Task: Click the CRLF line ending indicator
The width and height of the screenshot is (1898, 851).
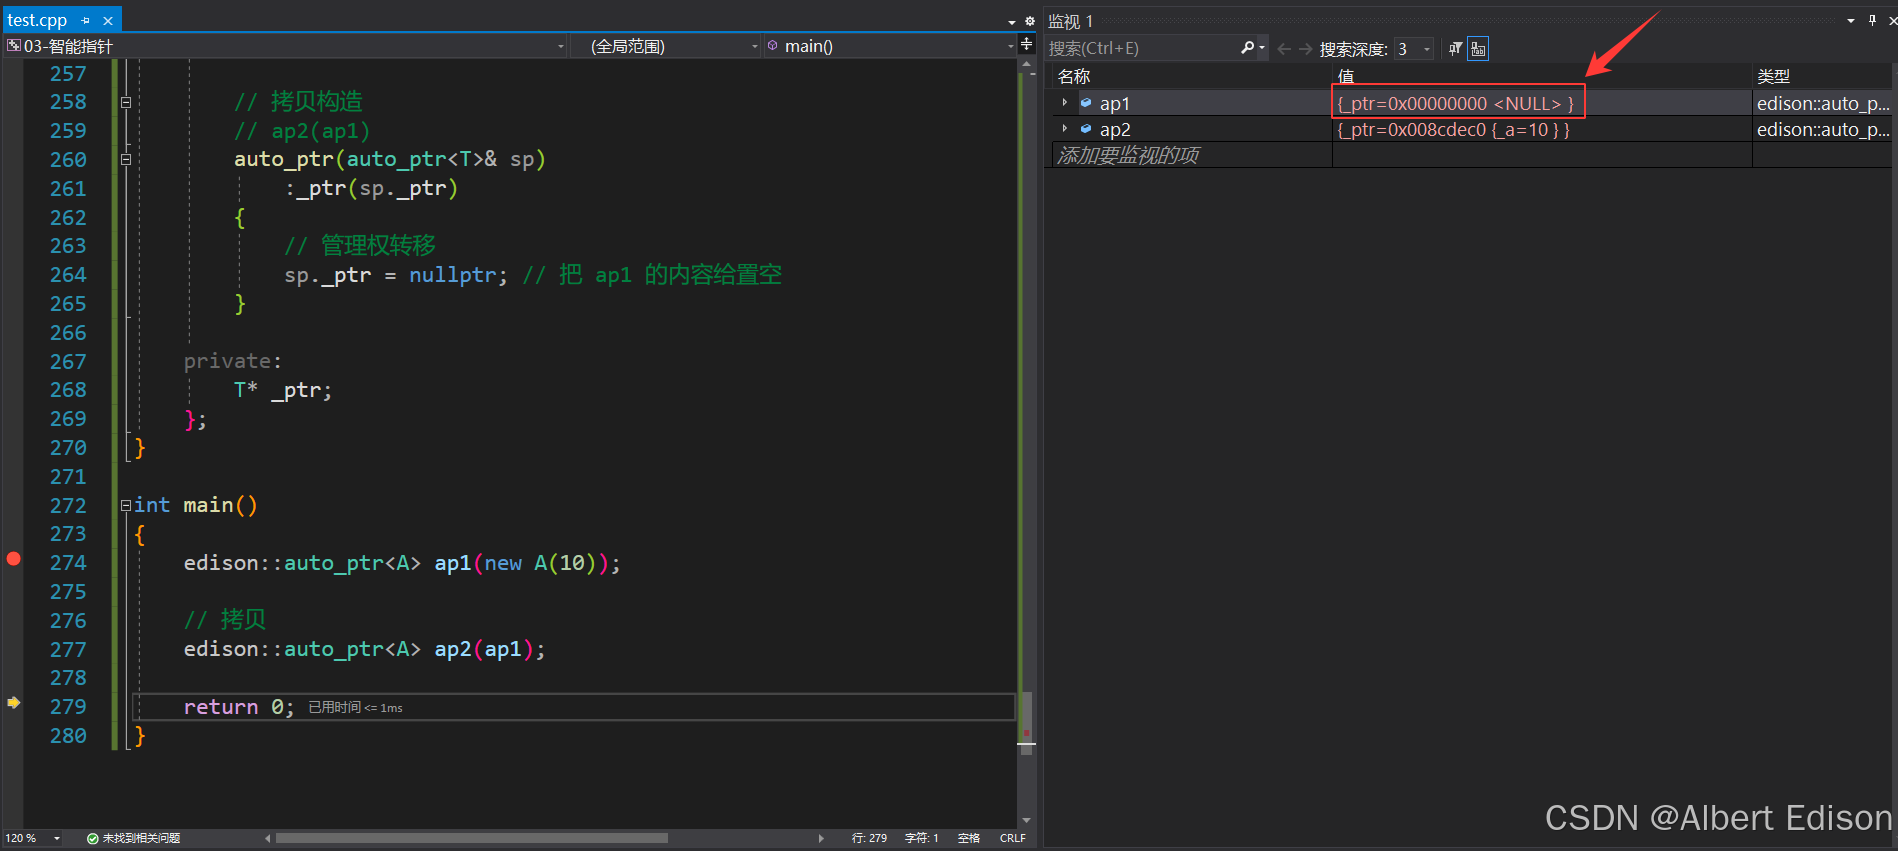Action: 1013,838
